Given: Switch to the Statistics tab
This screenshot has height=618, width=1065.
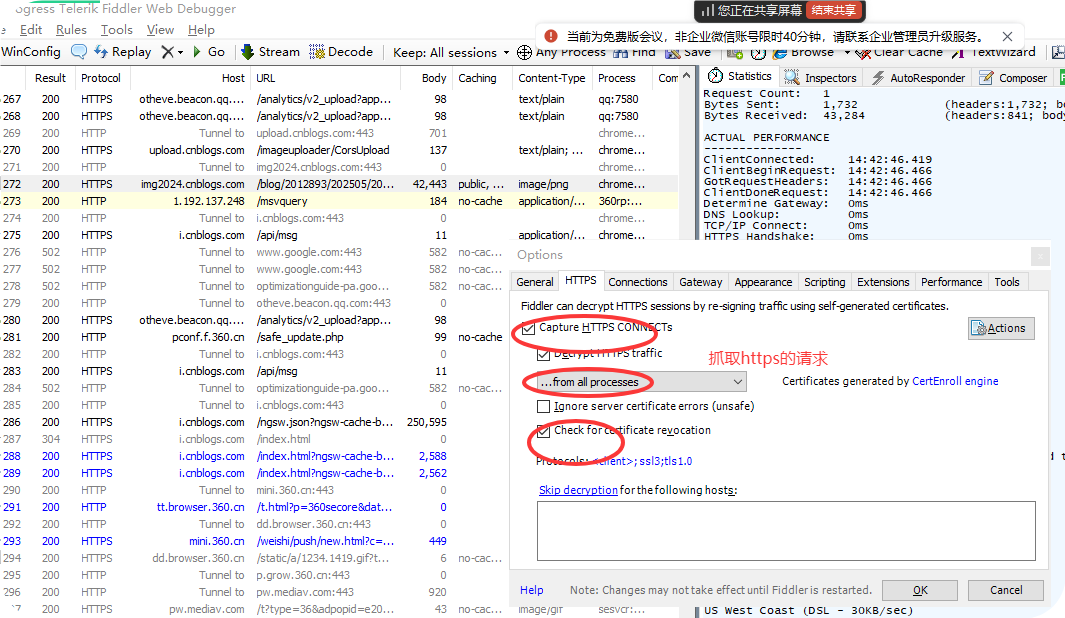Looking at the screenshot, I should click(x=740, y=77).
